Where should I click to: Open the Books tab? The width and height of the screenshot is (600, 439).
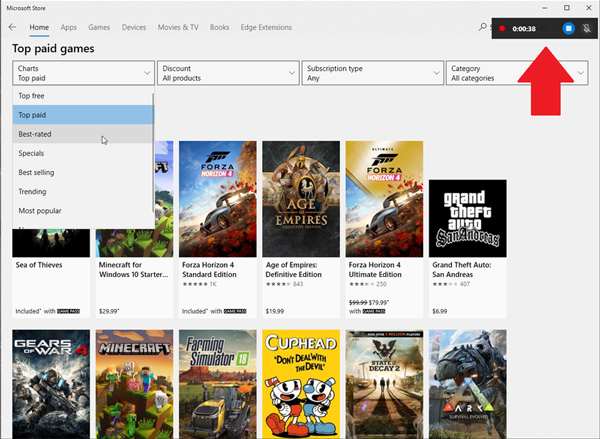pos(219,27)
